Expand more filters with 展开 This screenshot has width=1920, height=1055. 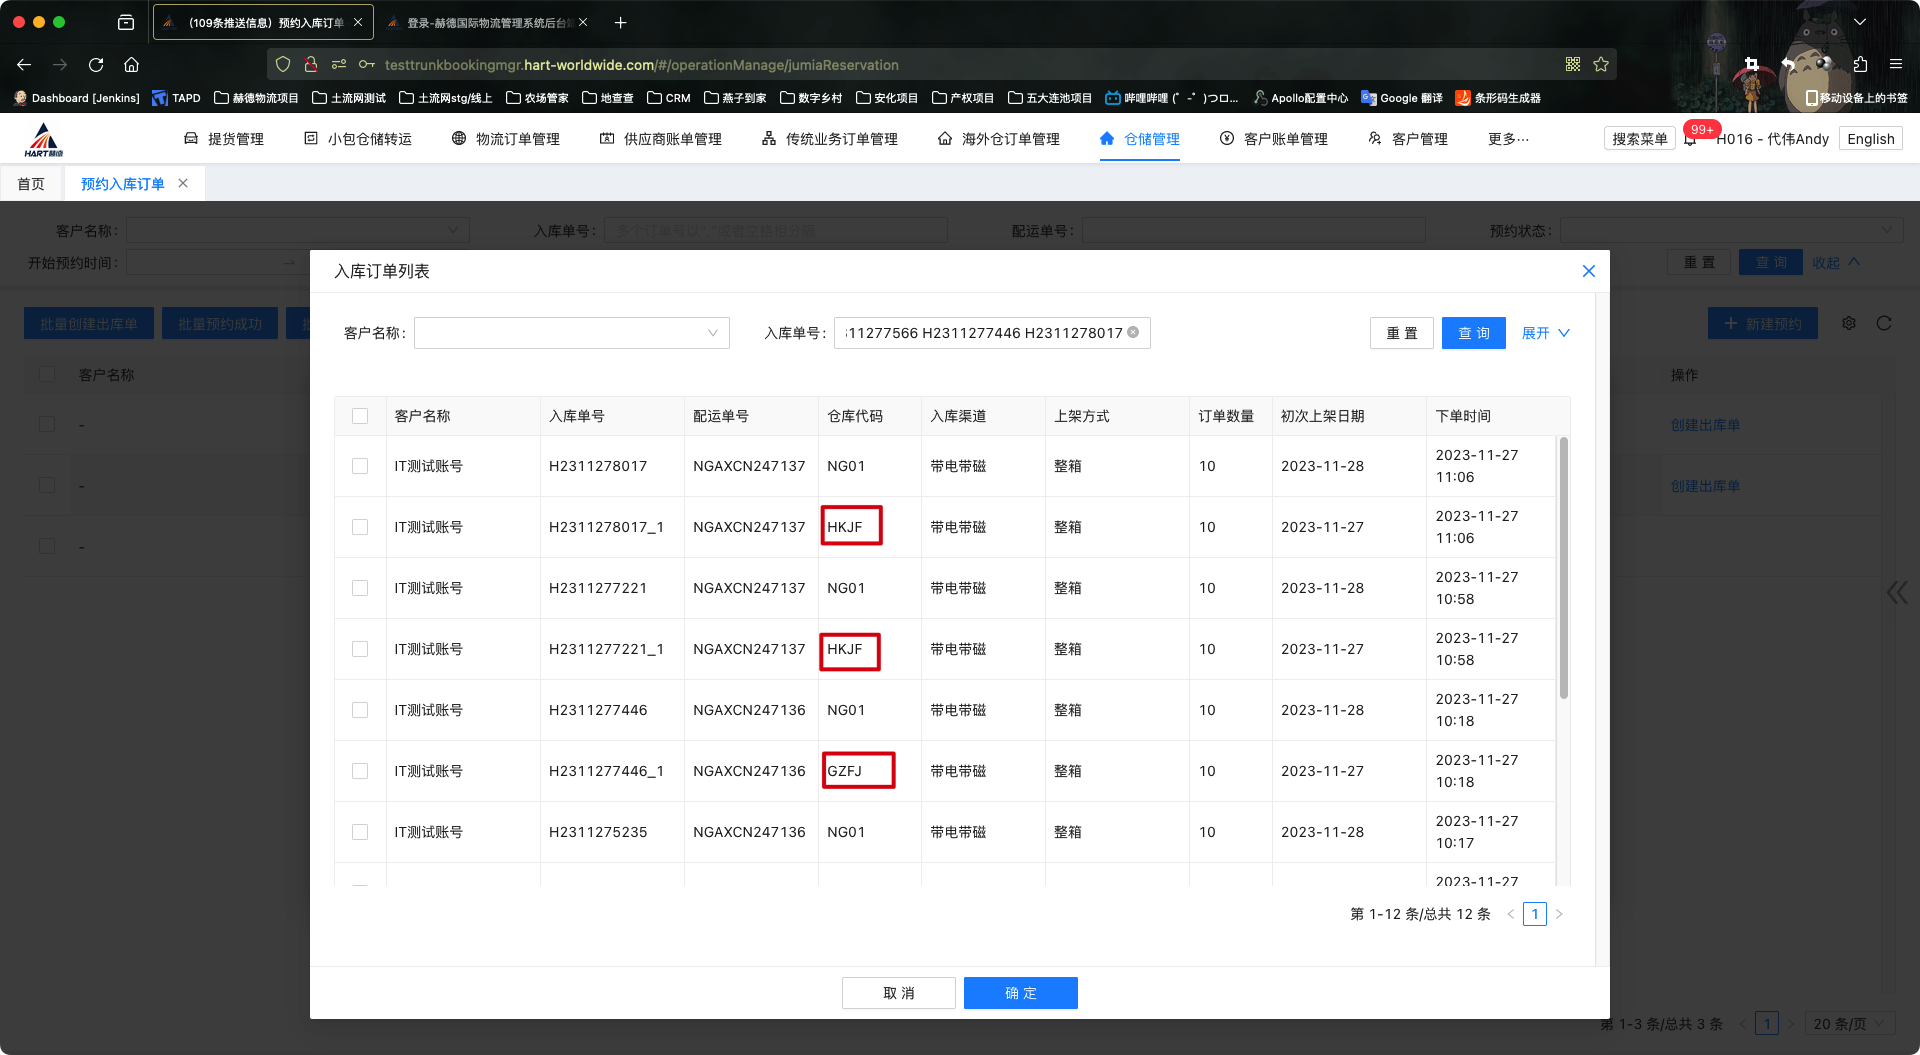(1545, 333)
